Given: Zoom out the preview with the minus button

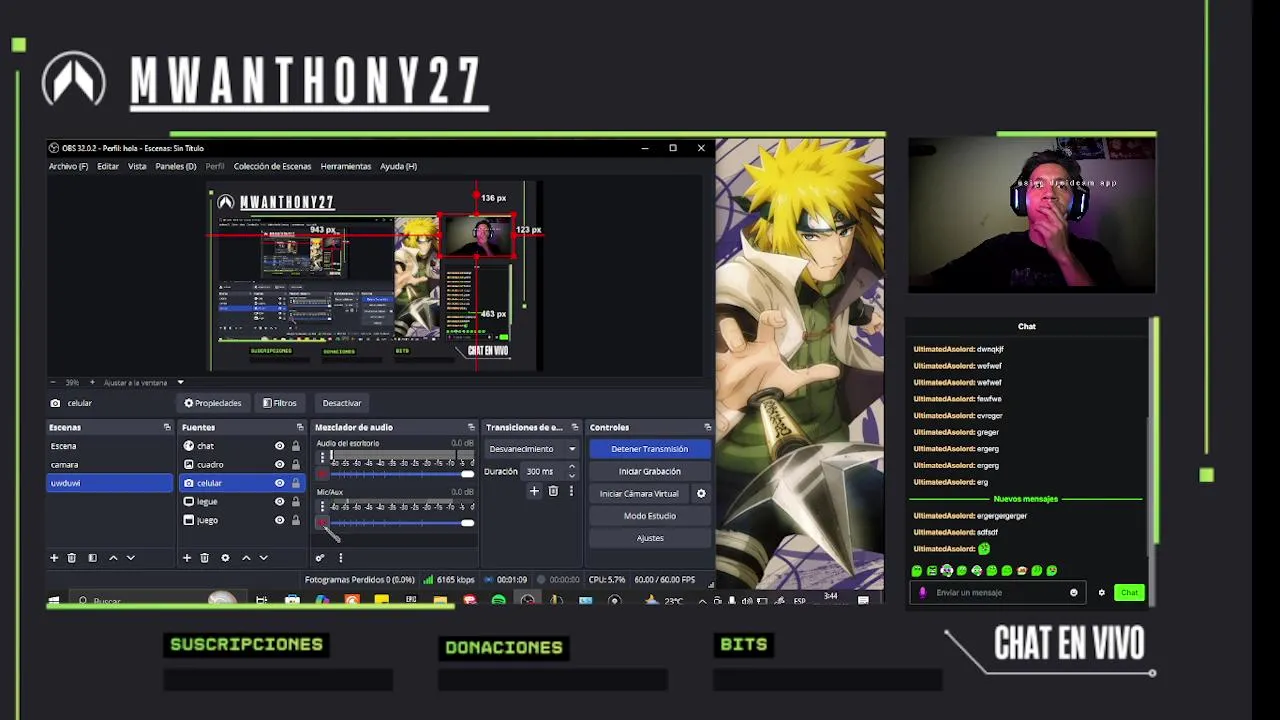Looking at the screenshot, I should pos(53,382).
